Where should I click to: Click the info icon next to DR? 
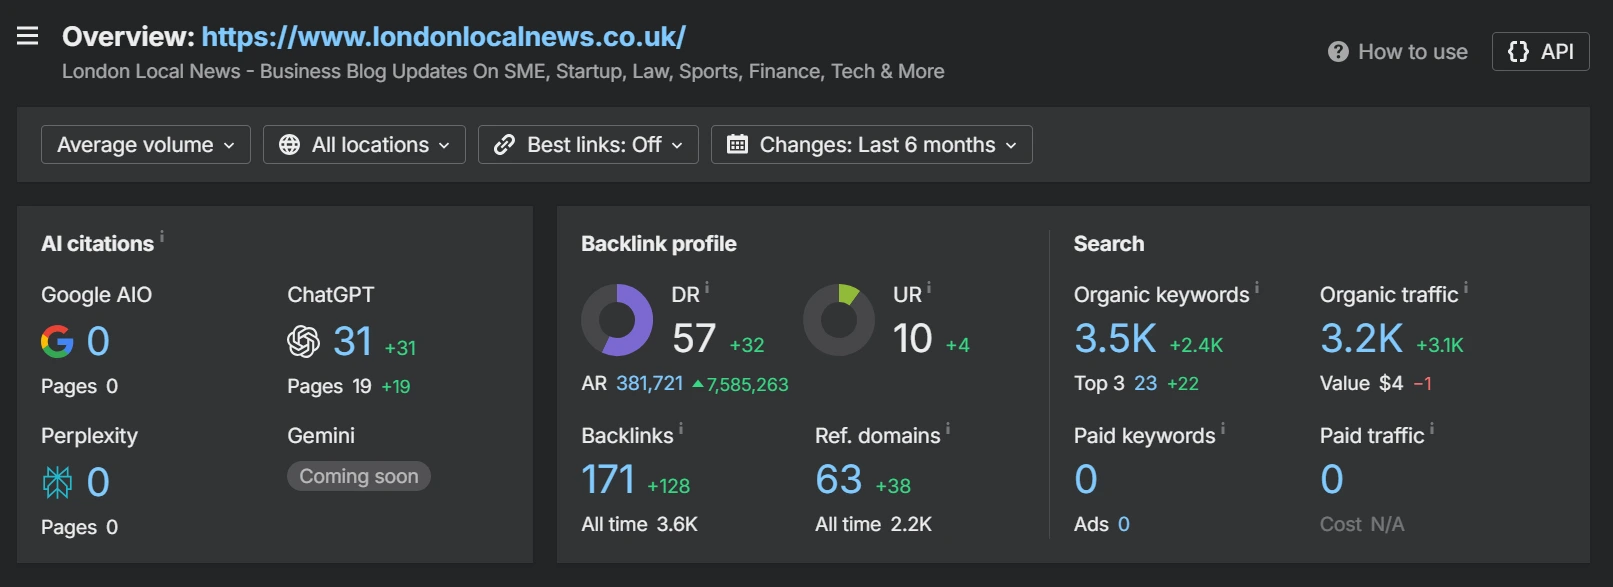tap(707, 288)
